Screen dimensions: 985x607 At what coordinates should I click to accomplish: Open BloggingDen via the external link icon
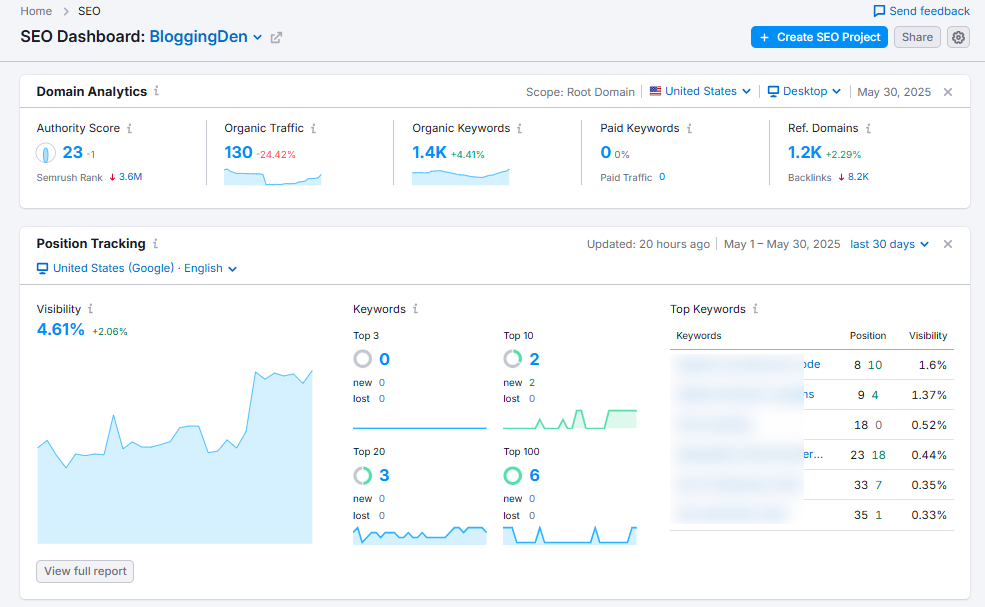[275, 36]
